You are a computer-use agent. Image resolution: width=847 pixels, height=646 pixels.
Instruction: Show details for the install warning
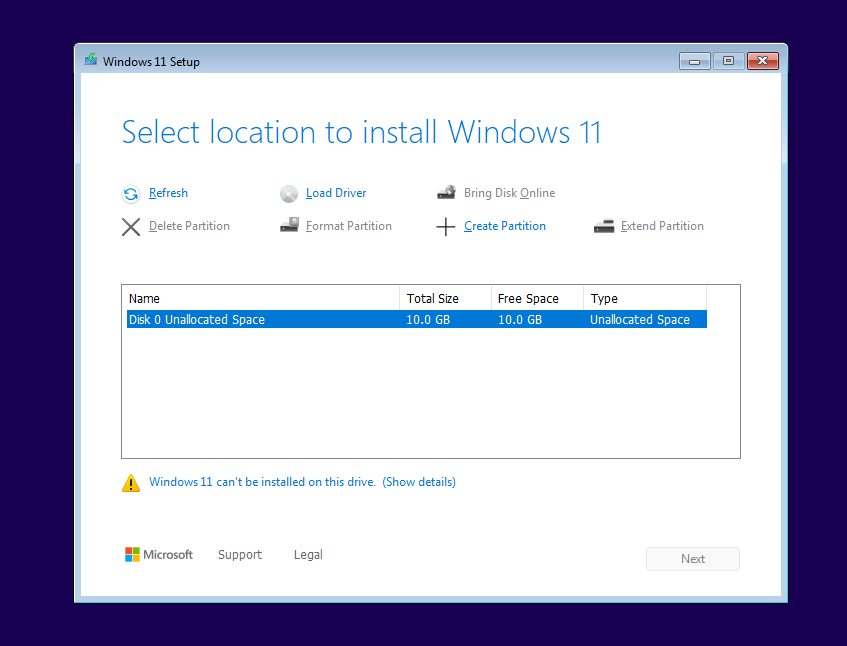(x=419, y=482)
